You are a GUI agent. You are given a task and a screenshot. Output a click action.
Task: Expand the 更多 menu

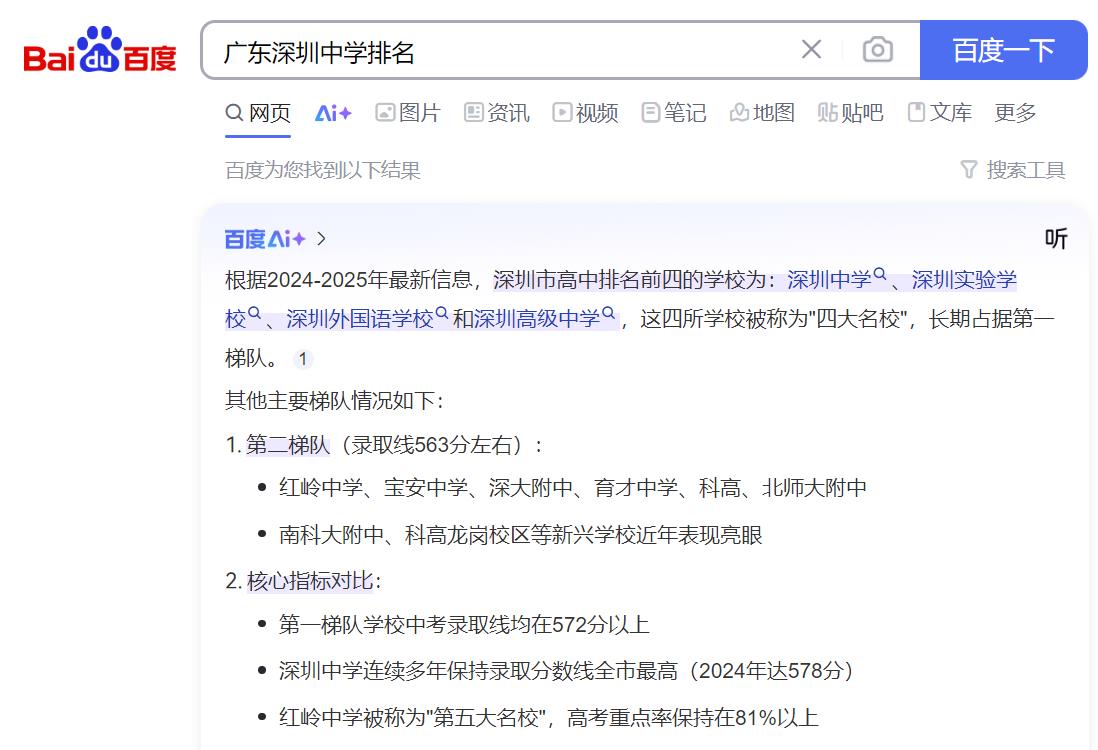point(1015,113)
